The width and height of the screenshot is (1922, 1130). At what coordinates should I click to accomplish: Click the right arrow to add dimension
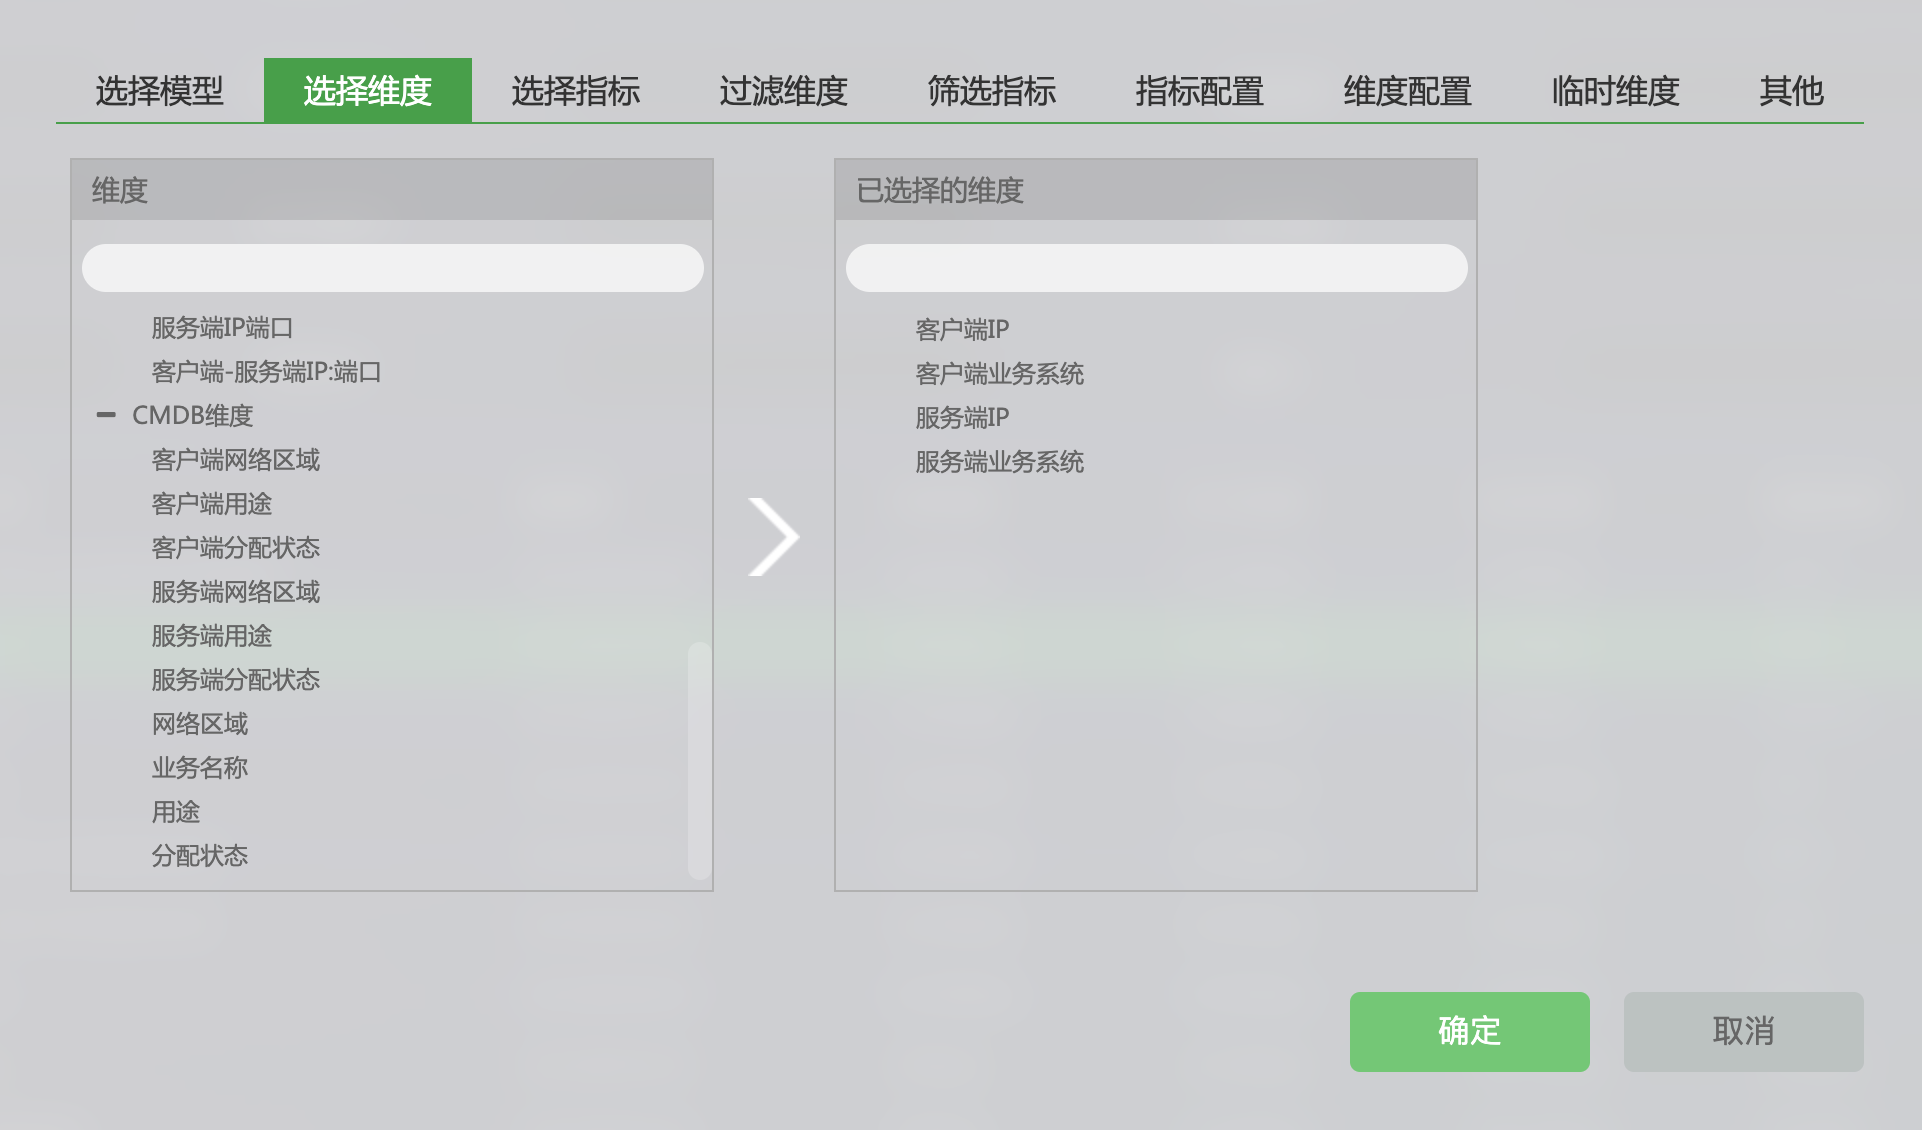coord(773,537)
